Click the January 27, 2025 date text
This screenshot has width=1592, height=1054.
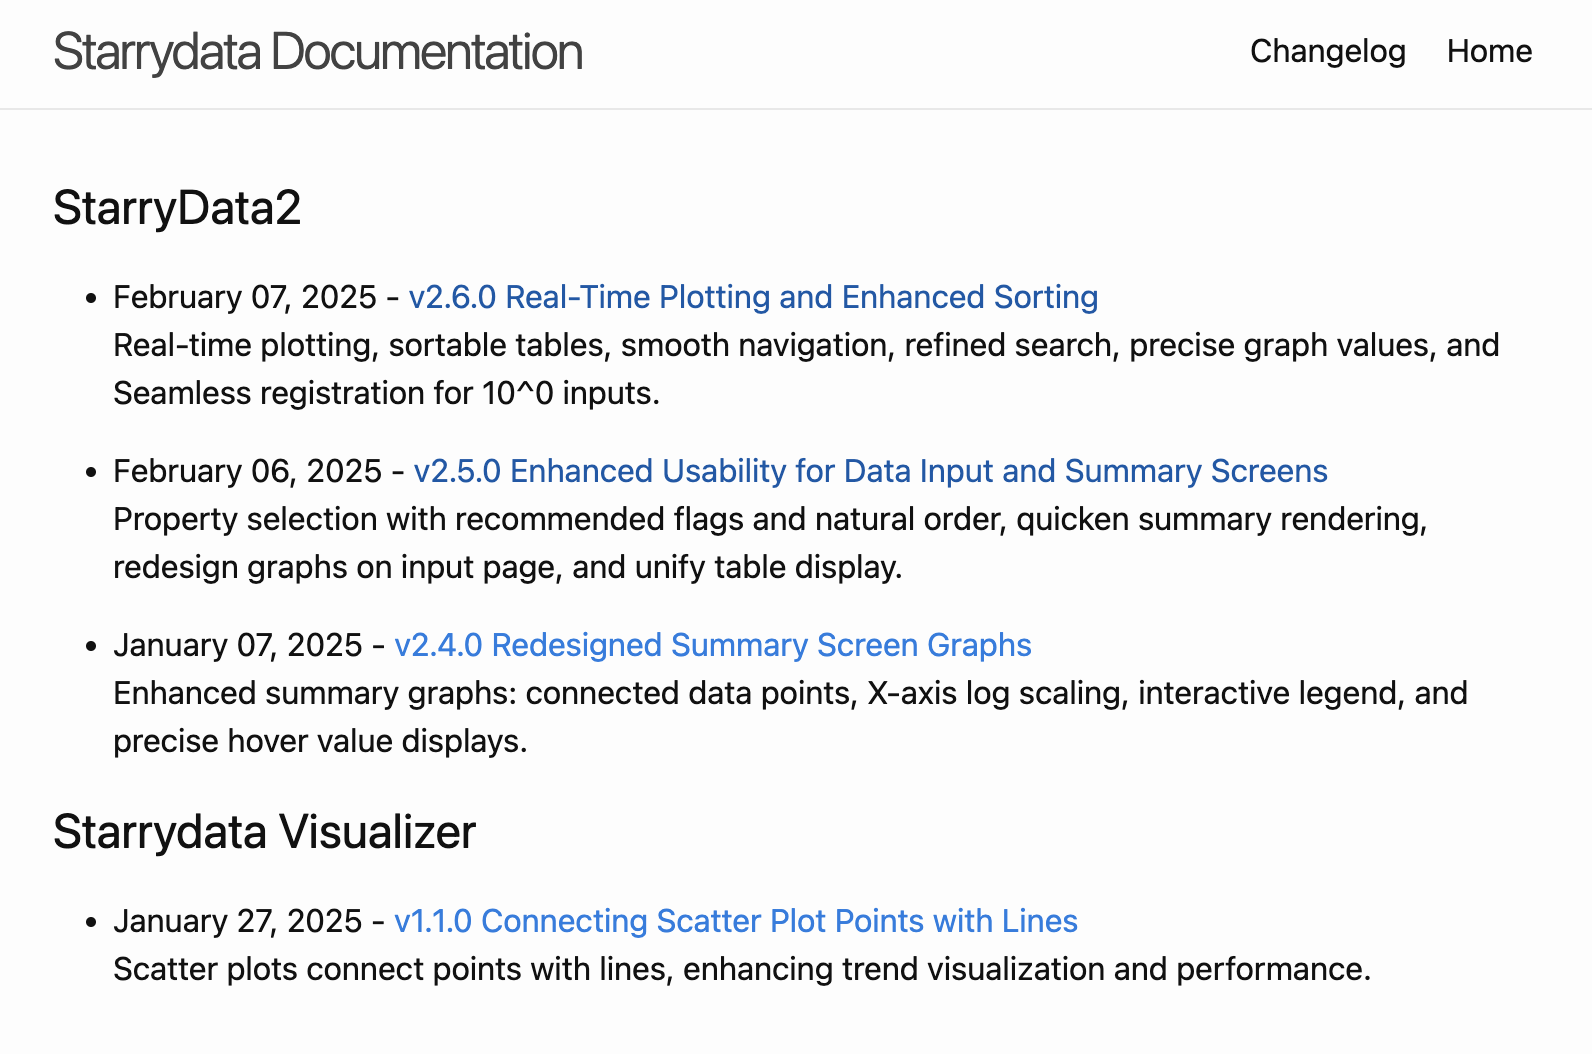coord(237,921)
